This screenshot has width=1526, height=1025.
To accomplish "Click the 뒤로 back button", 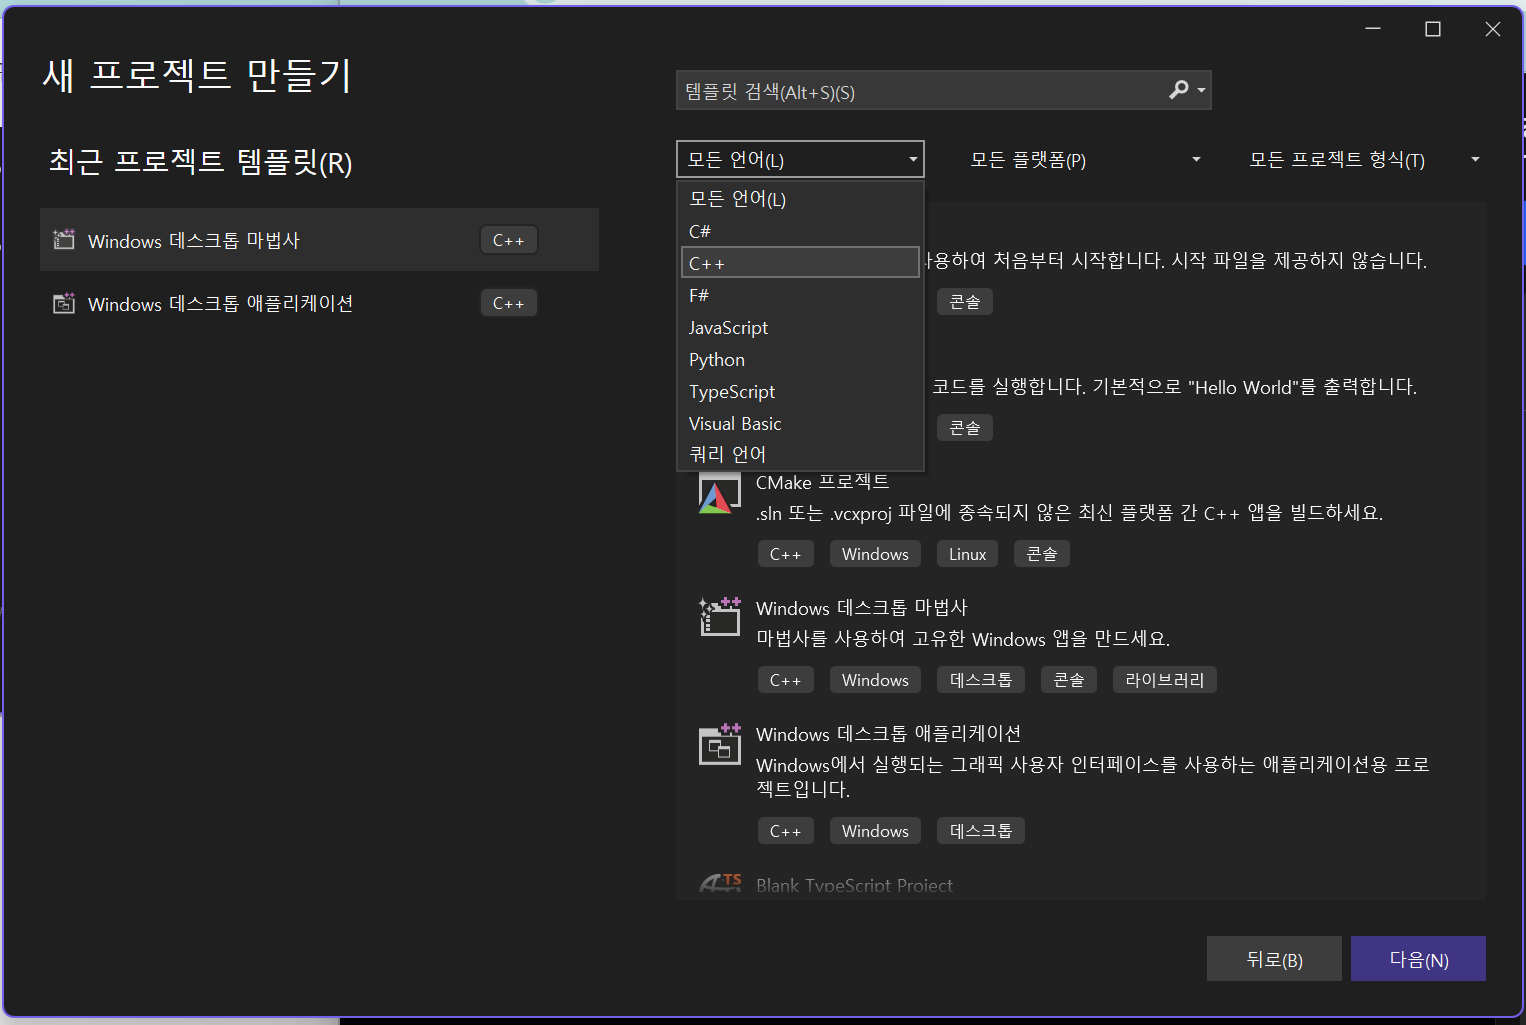I will coord(1274,959).
